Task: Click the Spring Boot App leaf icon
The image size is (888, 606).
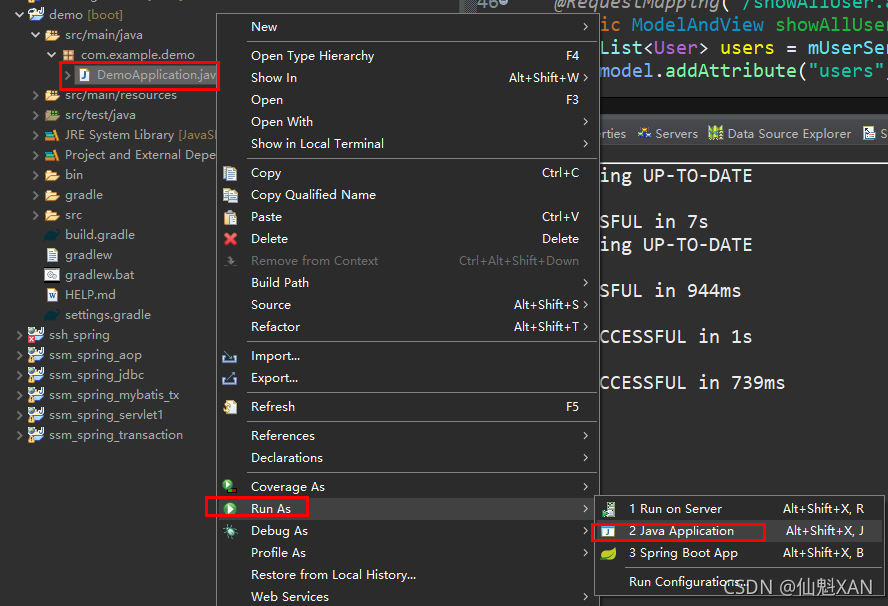Action: tap(609, 553)
